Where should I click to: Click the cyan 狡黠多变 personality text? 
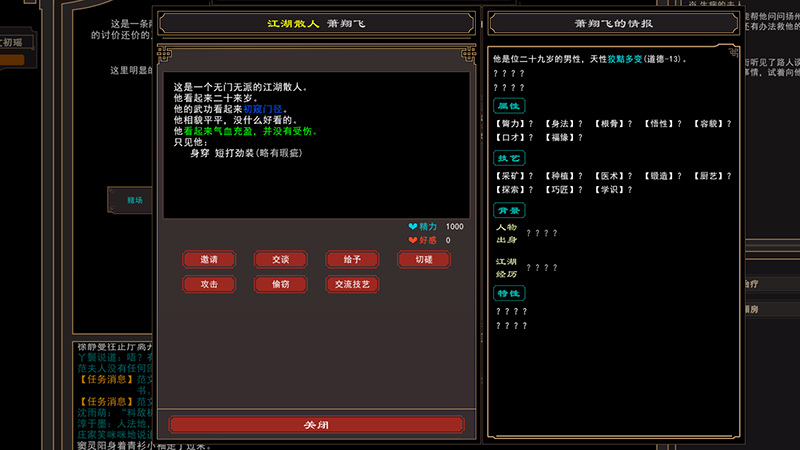(624, 59)
